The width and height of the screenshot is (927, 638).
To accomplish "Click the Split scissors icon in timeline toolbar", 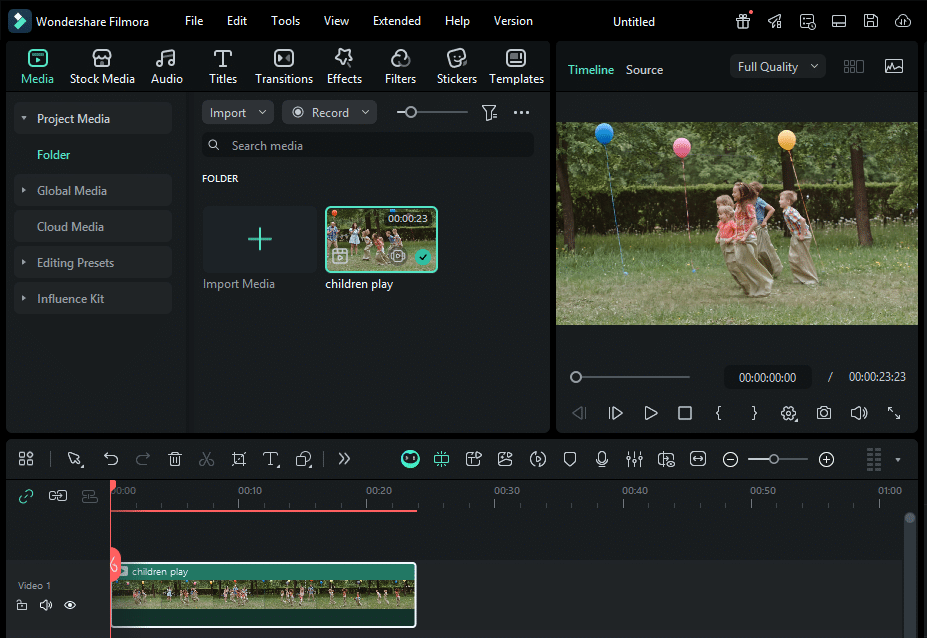I will [207, 459].
